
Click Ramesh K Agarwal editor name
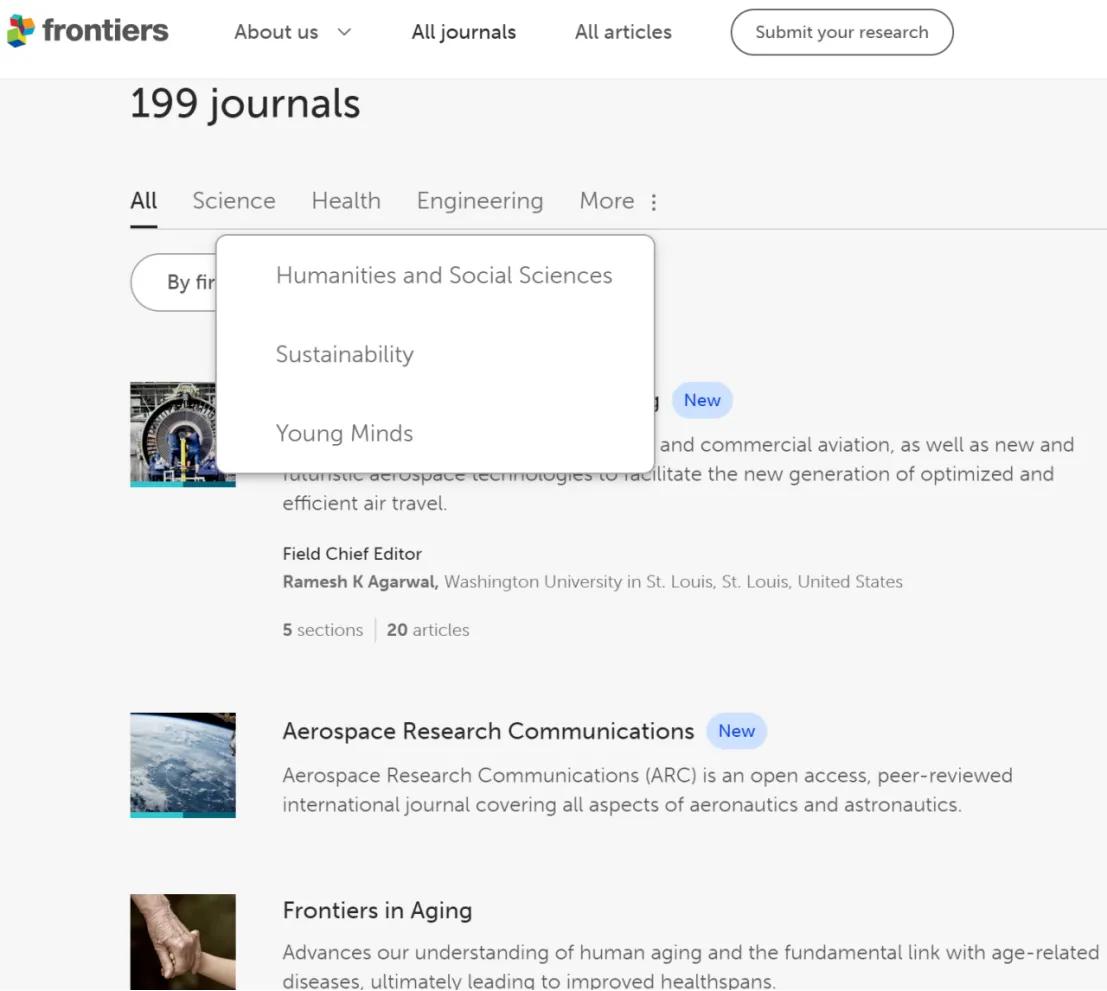click(360, 582)
